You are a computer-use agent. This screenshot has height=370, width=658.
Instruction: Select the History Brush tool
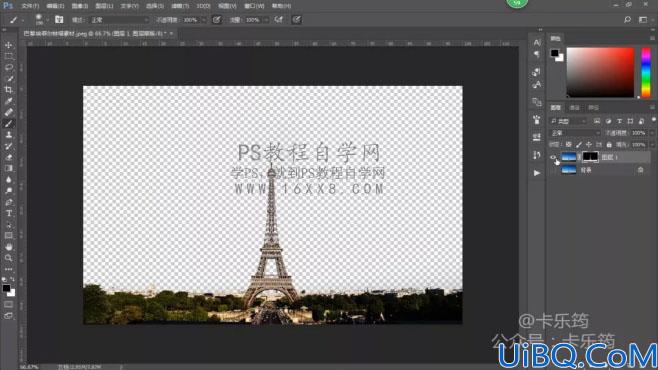tap(8, 146)
